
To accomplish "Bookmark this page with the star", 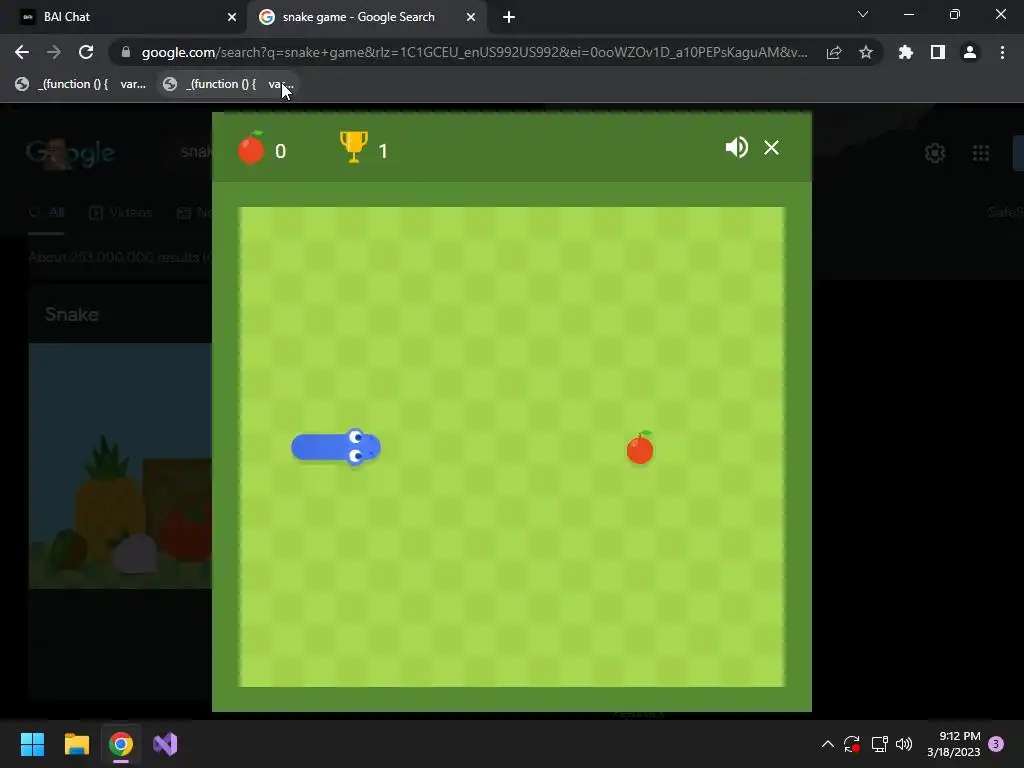I will point(866,52).
